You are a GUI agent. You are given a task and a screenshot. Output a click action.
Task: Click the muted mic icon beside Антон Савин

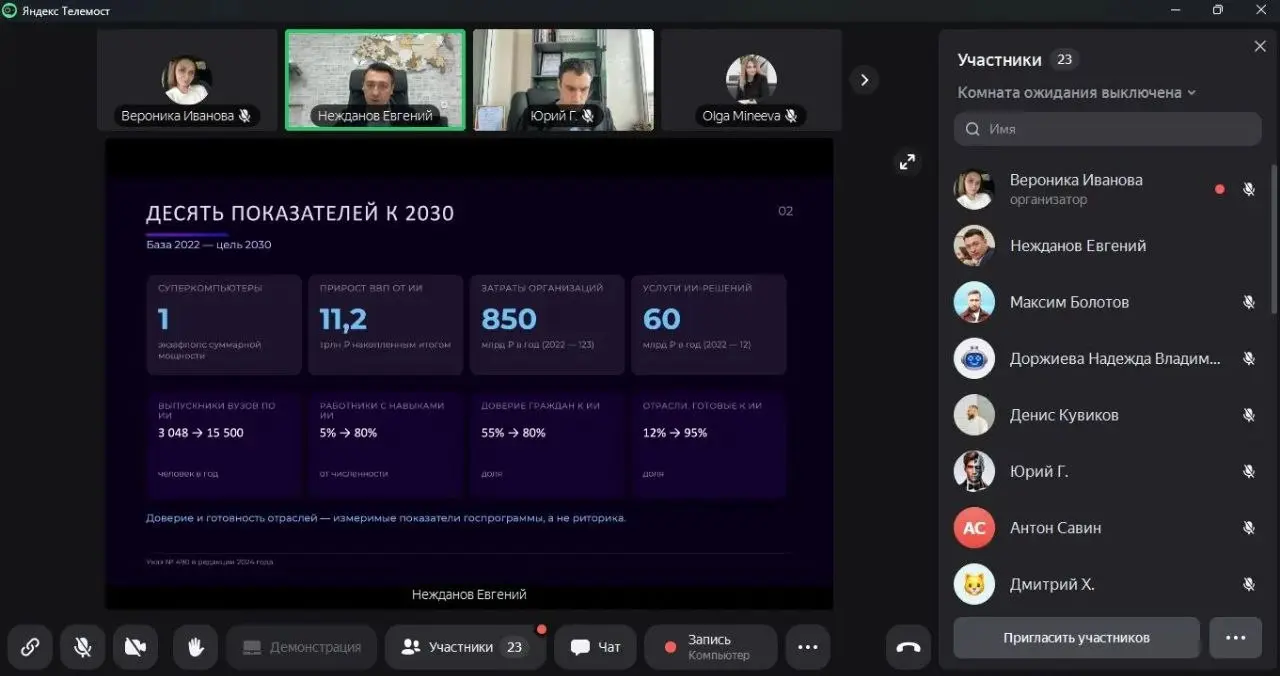[1248, 528]
